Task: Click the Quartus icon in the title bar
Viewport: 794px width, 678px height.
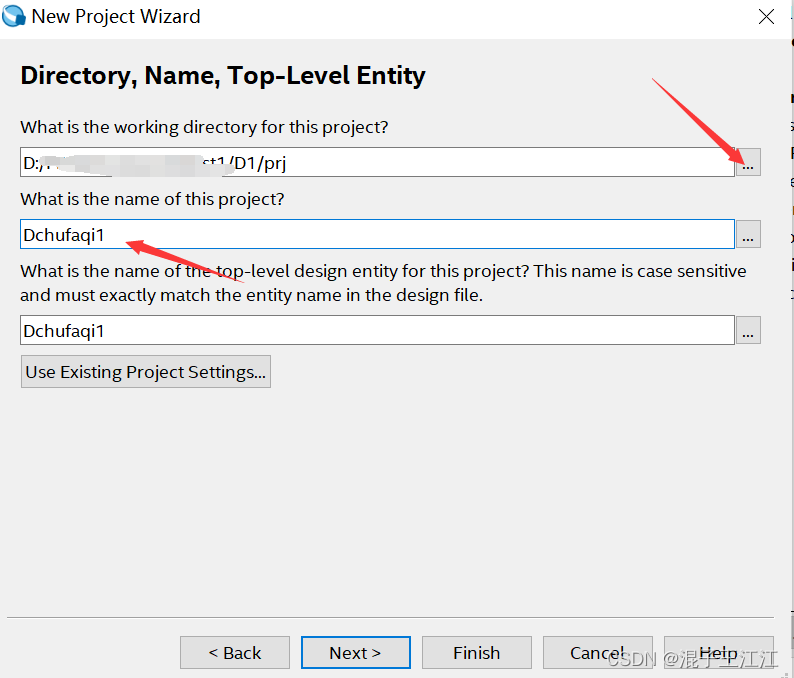Action: pos(14,16)
